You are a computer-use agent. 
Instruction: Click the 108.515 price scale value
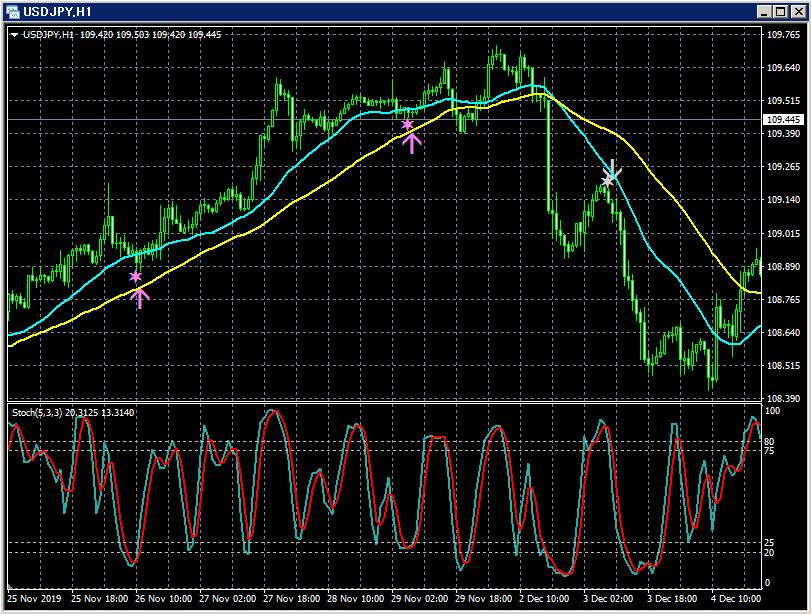pyautogui.click(x=783, y=366)
